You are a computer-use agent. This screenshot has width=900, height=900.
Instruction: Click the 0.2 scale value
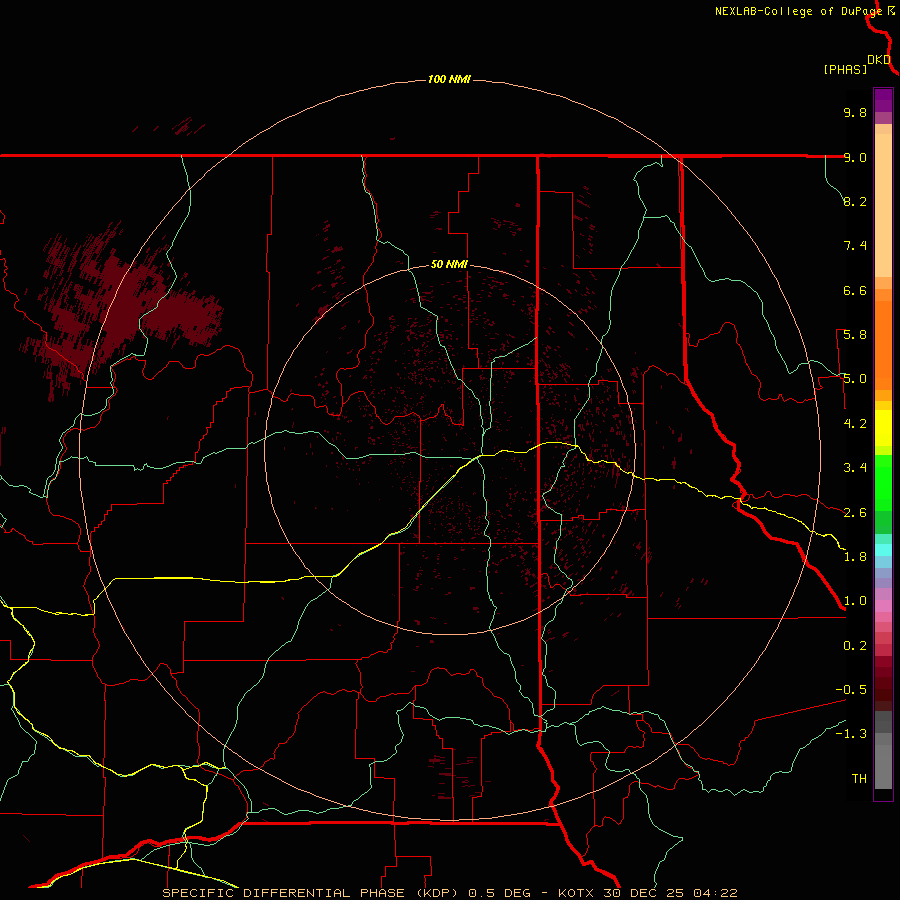point(855,646)
